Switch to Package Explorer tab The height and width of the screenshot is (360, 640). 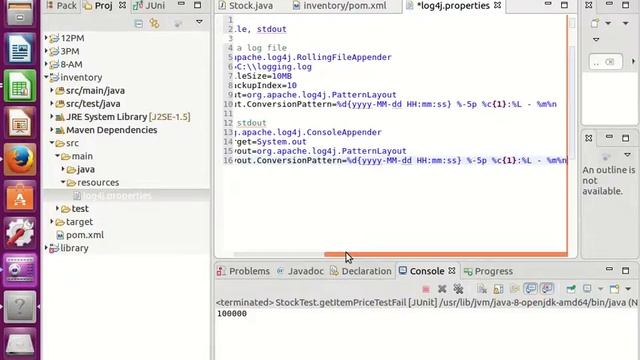click(61, 6)
